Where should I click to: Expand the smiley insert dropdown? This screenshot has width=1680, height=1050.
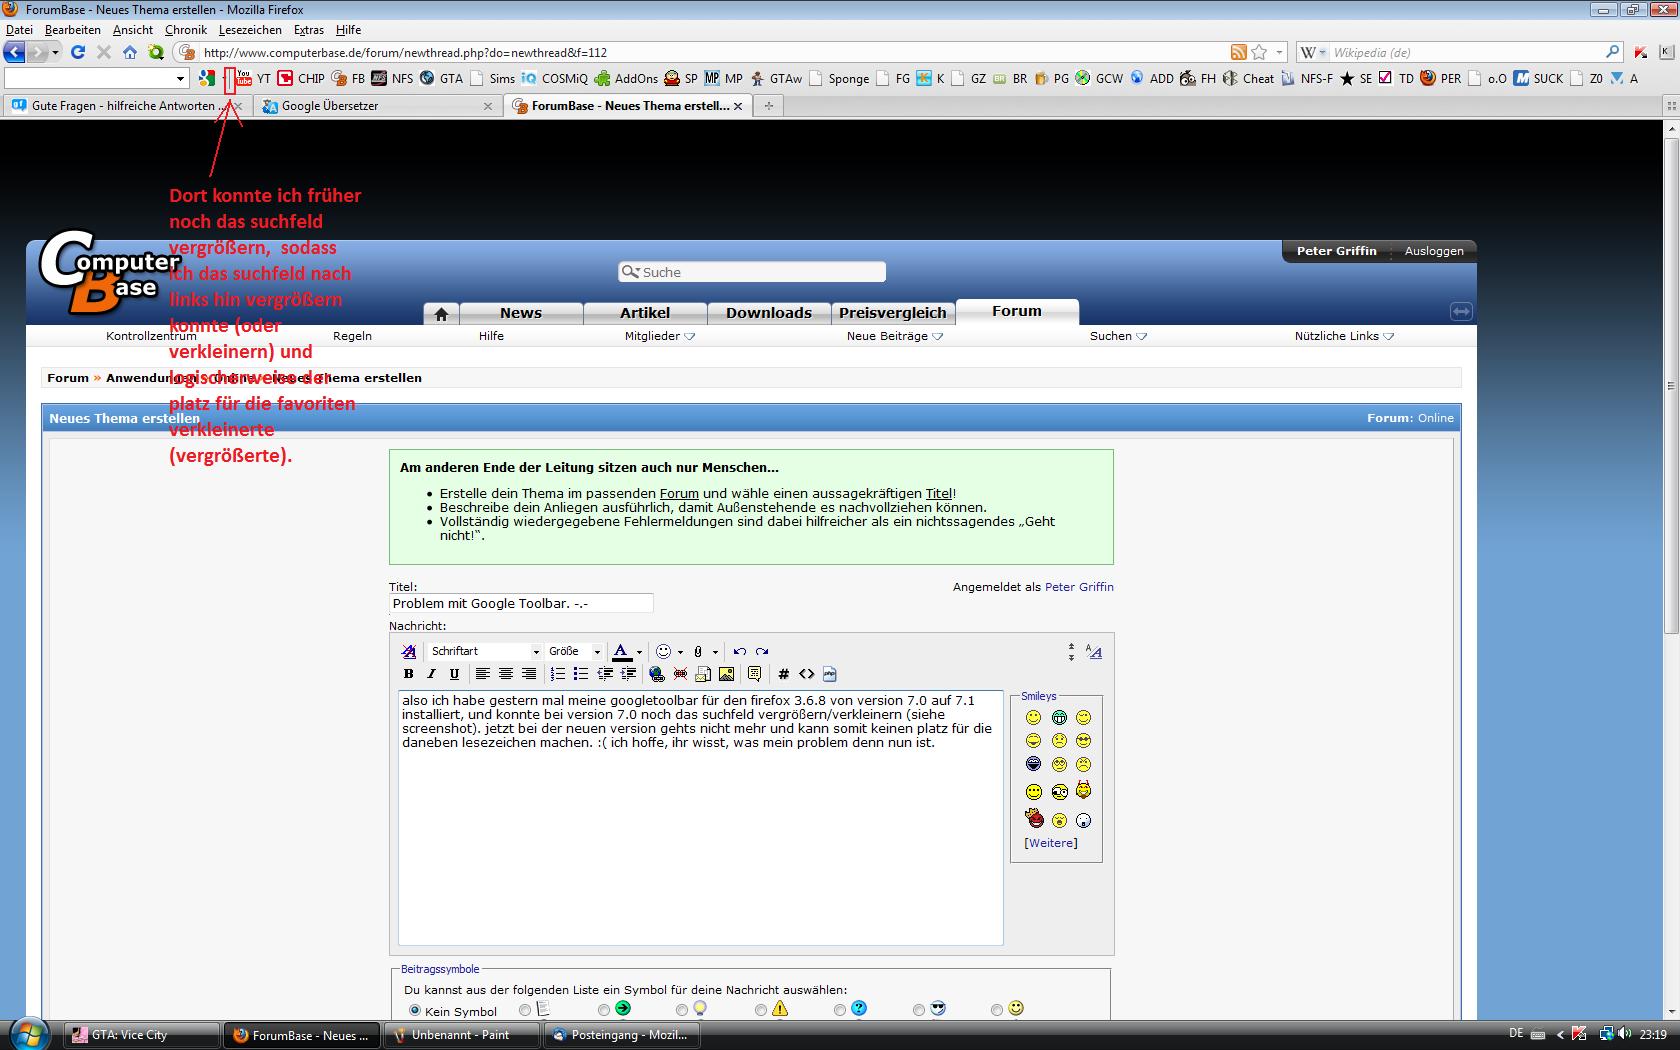pyautogui.click(x=680, y=652)
